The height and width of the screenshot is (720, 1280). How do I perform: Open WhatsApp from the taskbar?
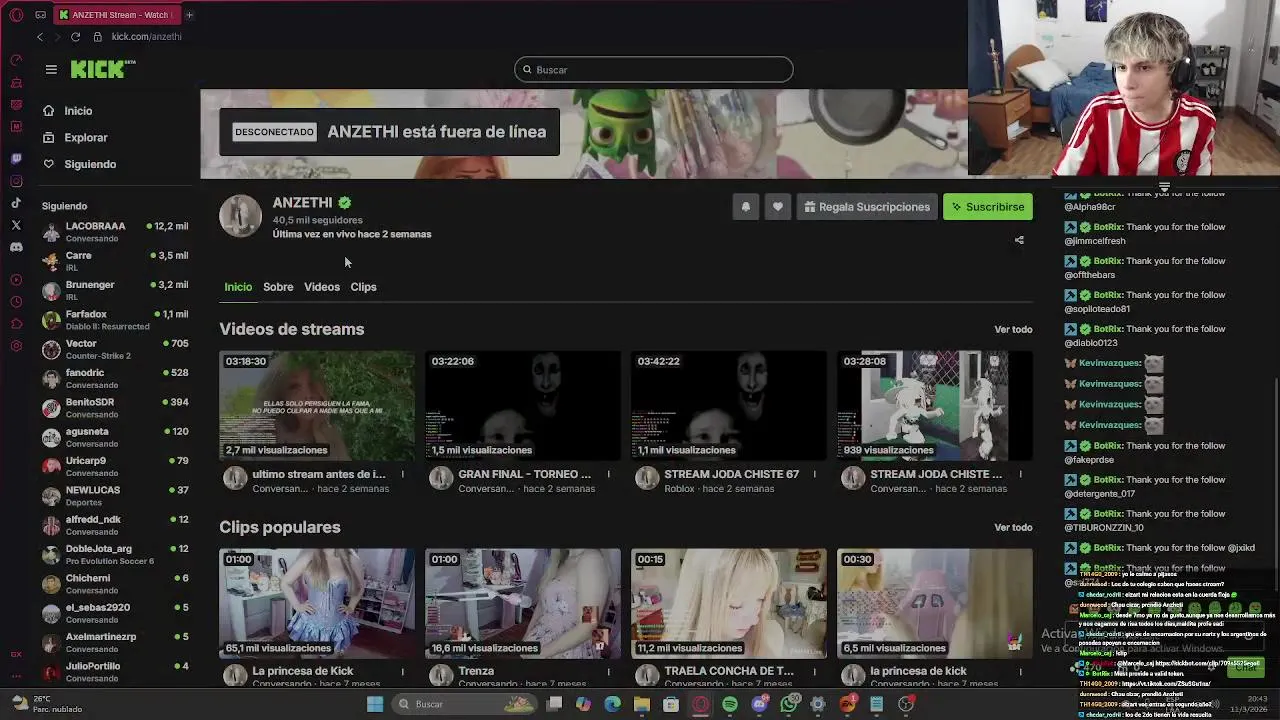[789, 704]
